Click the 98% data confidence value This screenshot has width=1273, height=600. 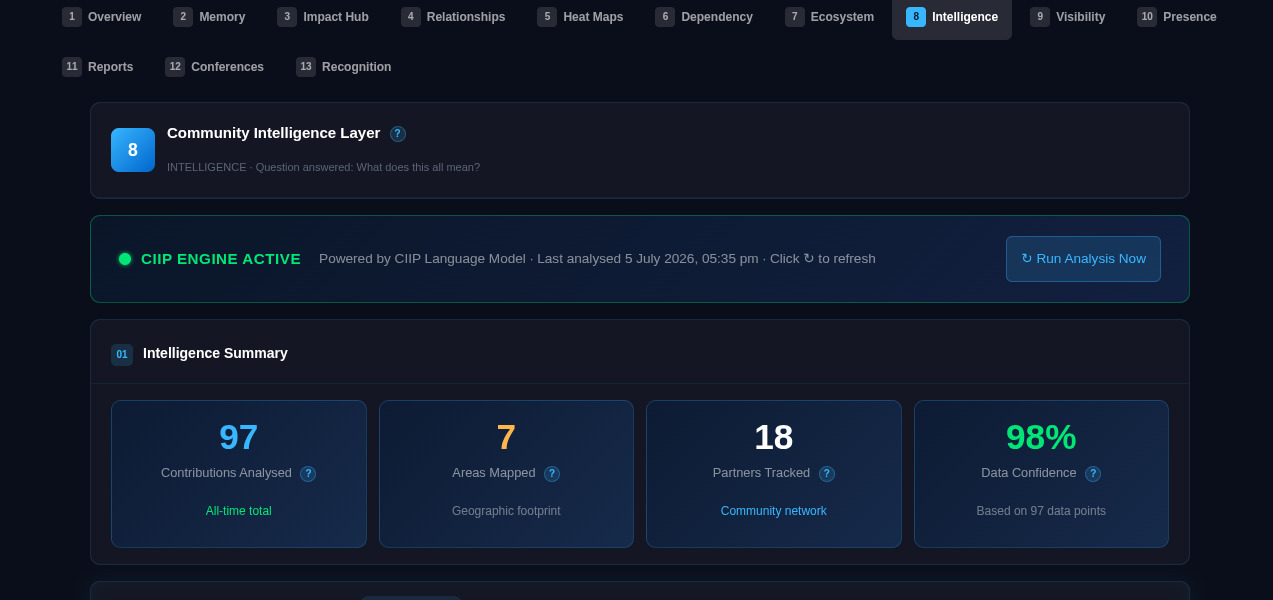tap(1041, 437)
